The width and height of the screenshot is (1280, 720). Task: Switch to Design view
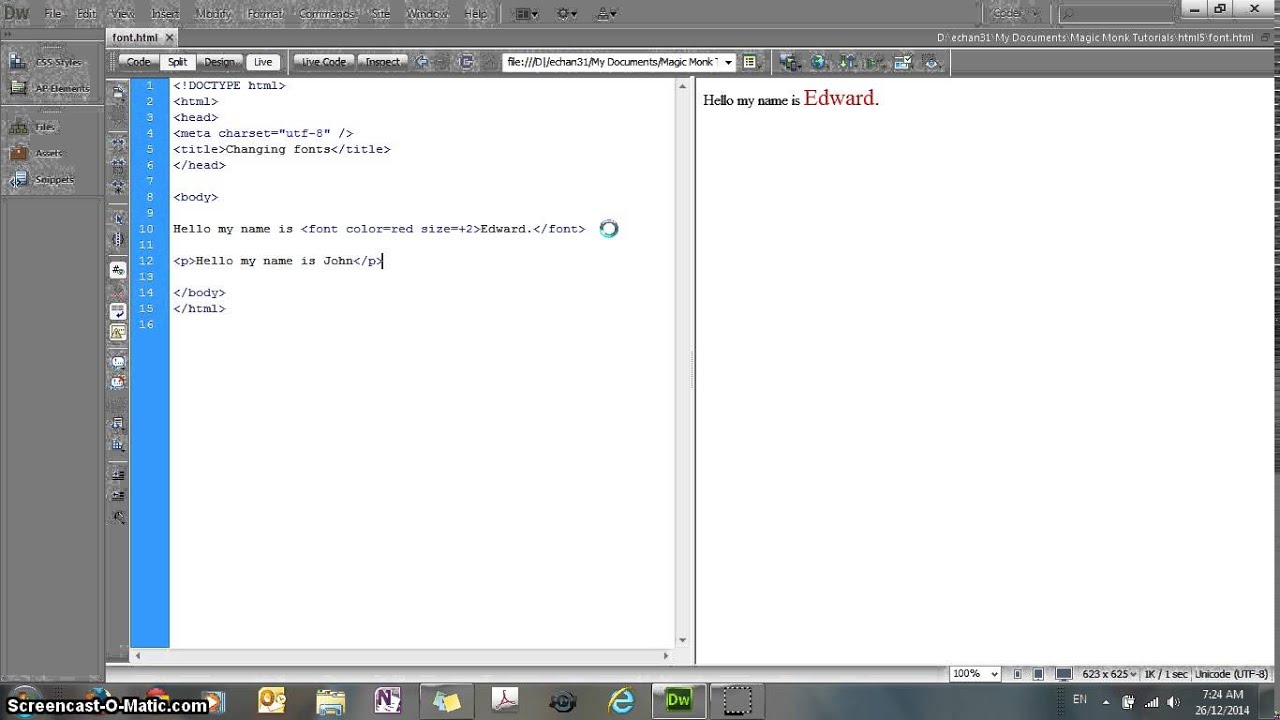(x=219, y=61)
